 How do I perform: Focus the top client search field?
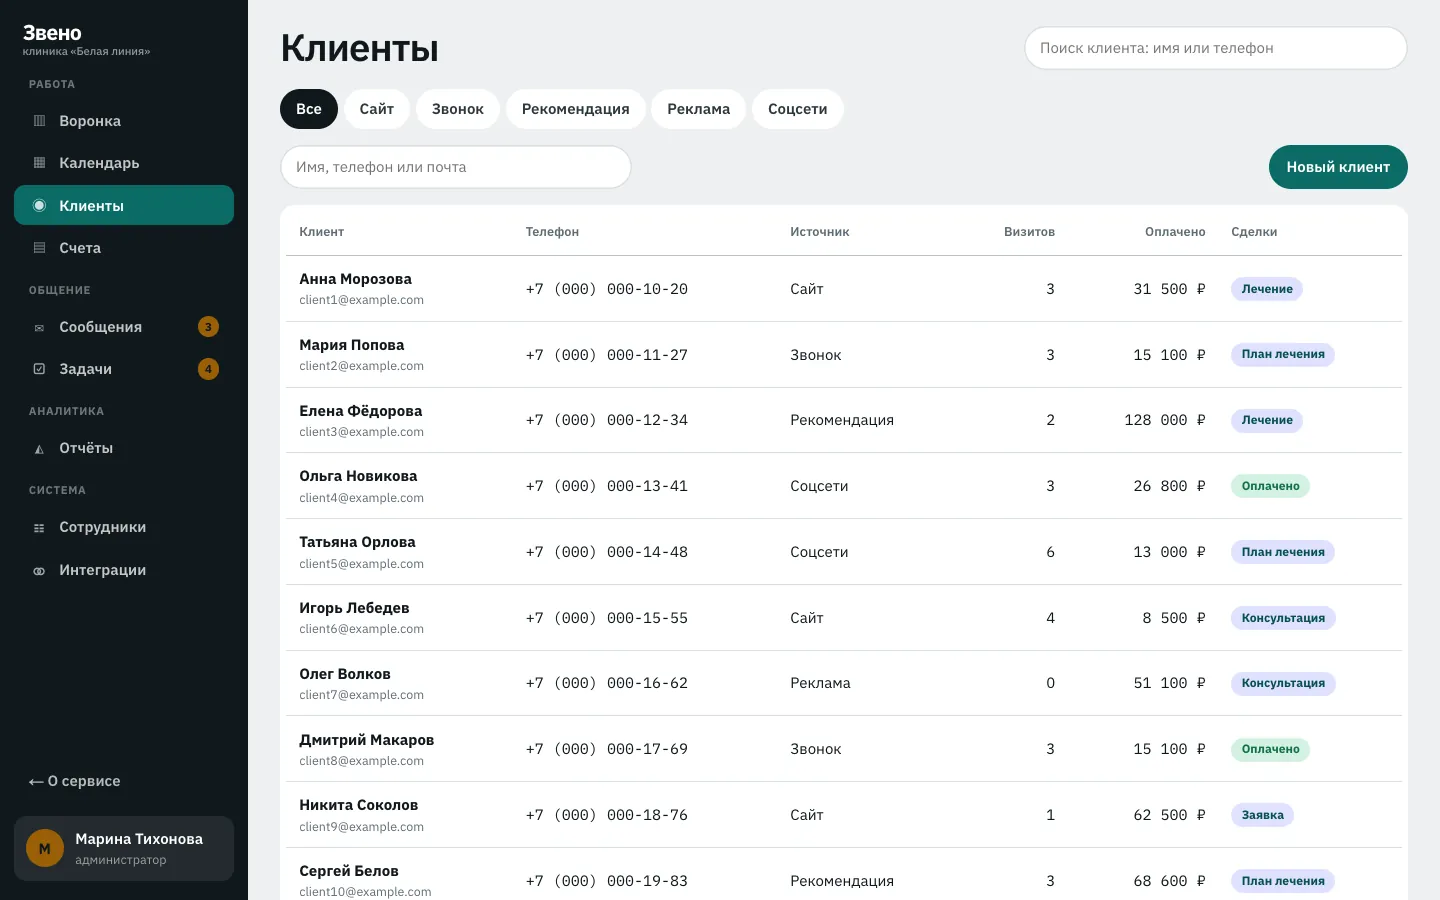tap(1216, 48)
